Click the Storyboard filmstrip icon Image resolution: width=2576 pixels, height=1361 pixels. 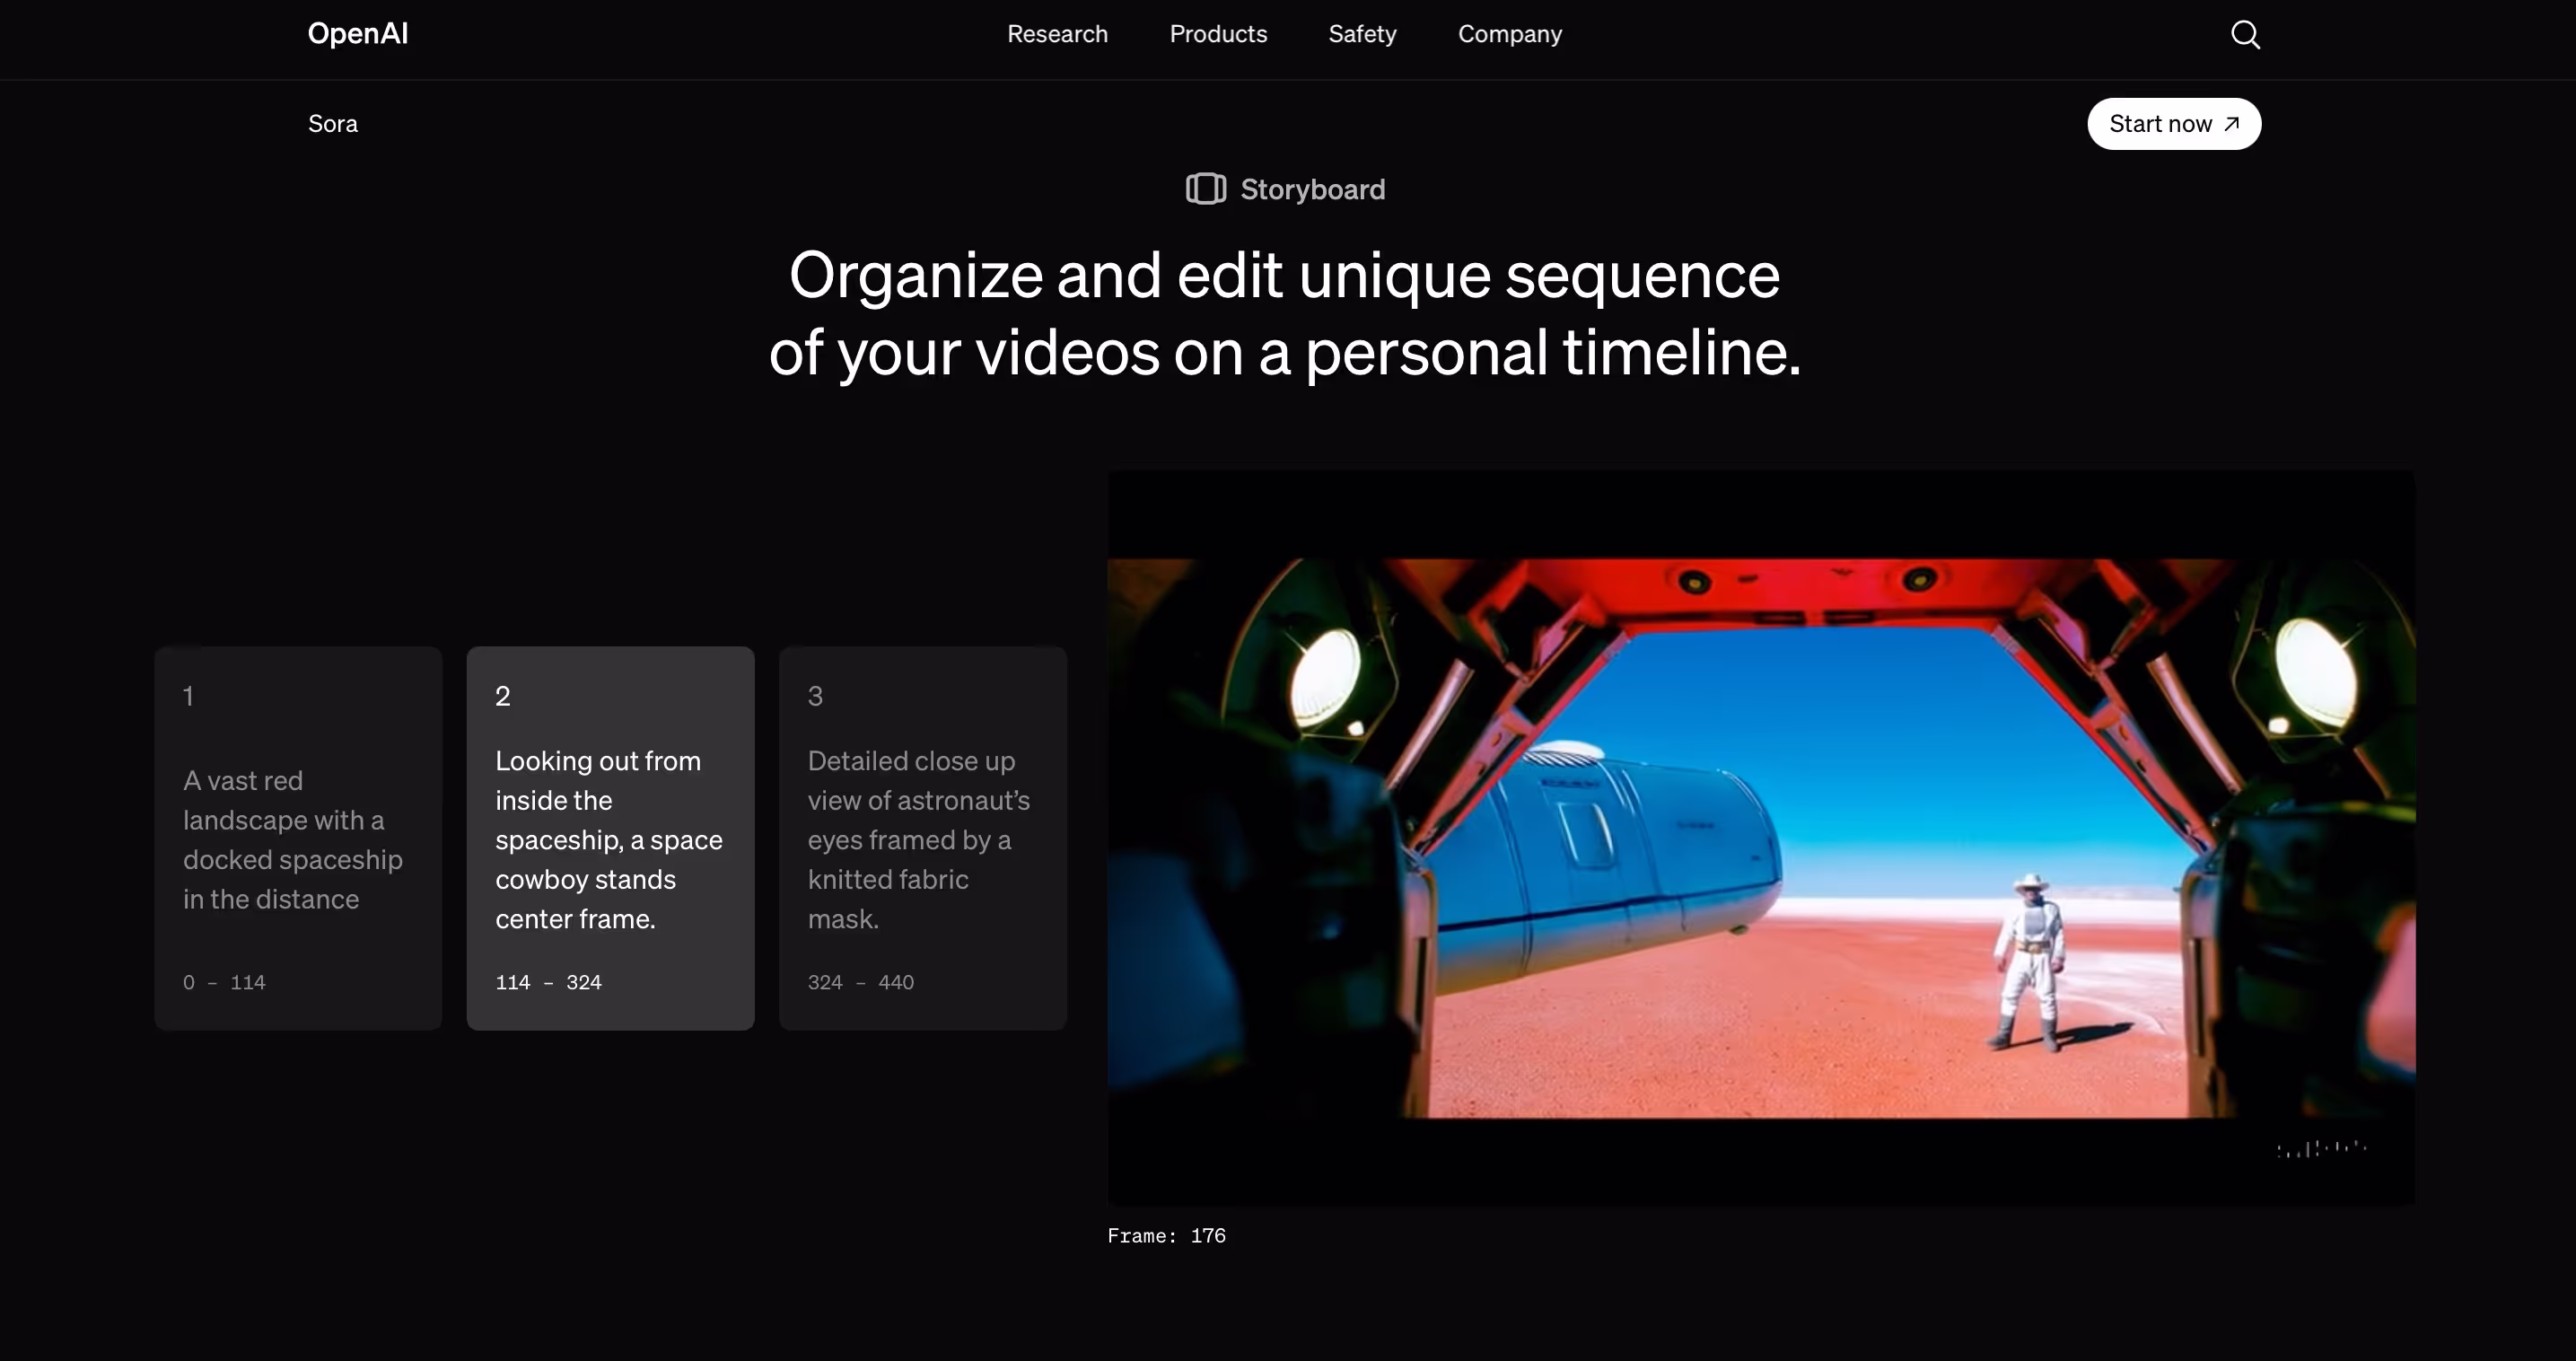click(1205, 189)
